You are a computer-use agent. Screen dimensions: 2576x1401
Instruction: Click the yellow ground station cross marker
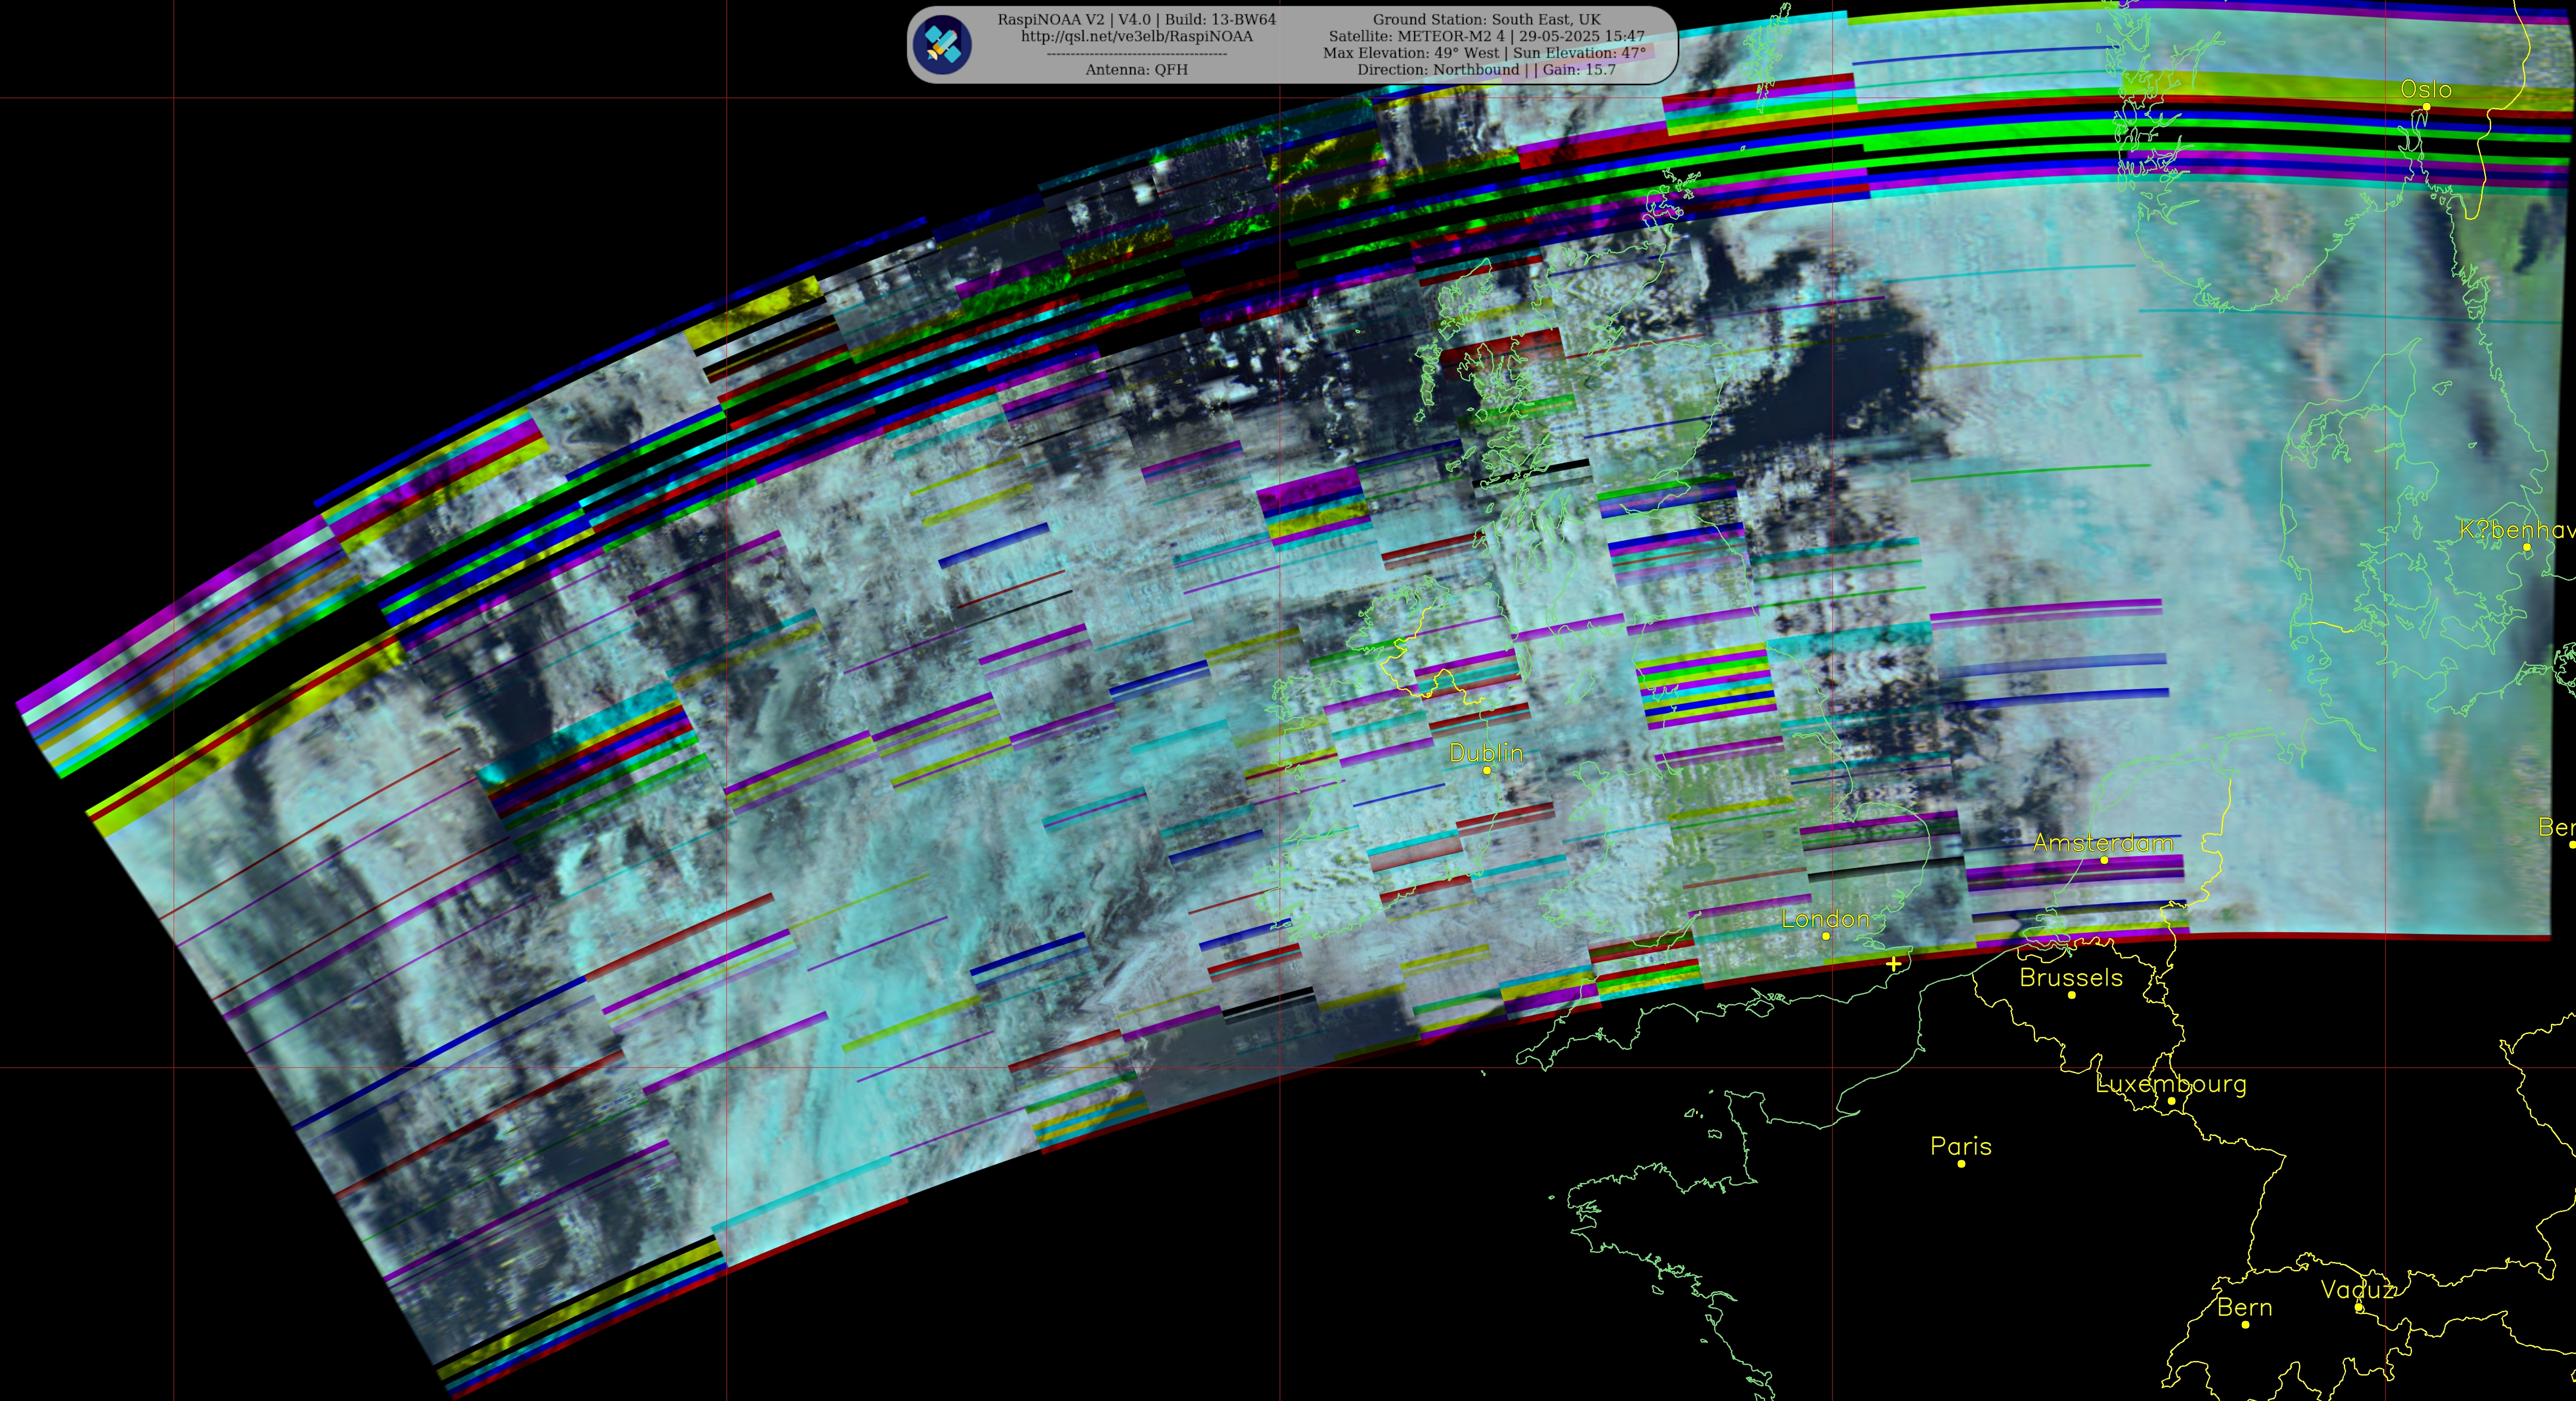click(1893, 964)
